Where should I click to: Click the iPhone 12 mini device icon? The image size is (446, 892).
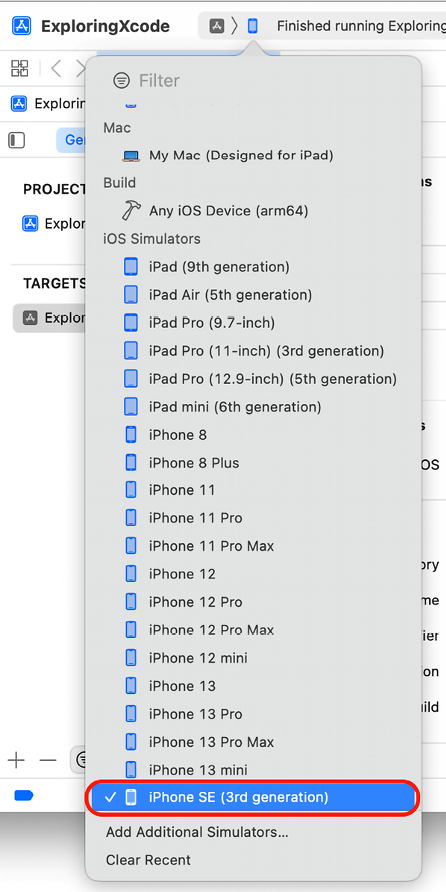[131, 658]
